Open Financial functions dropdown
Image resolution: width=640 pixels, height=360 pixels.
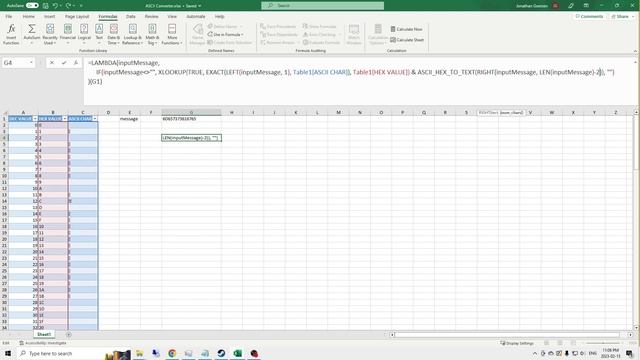click(68, 34)
